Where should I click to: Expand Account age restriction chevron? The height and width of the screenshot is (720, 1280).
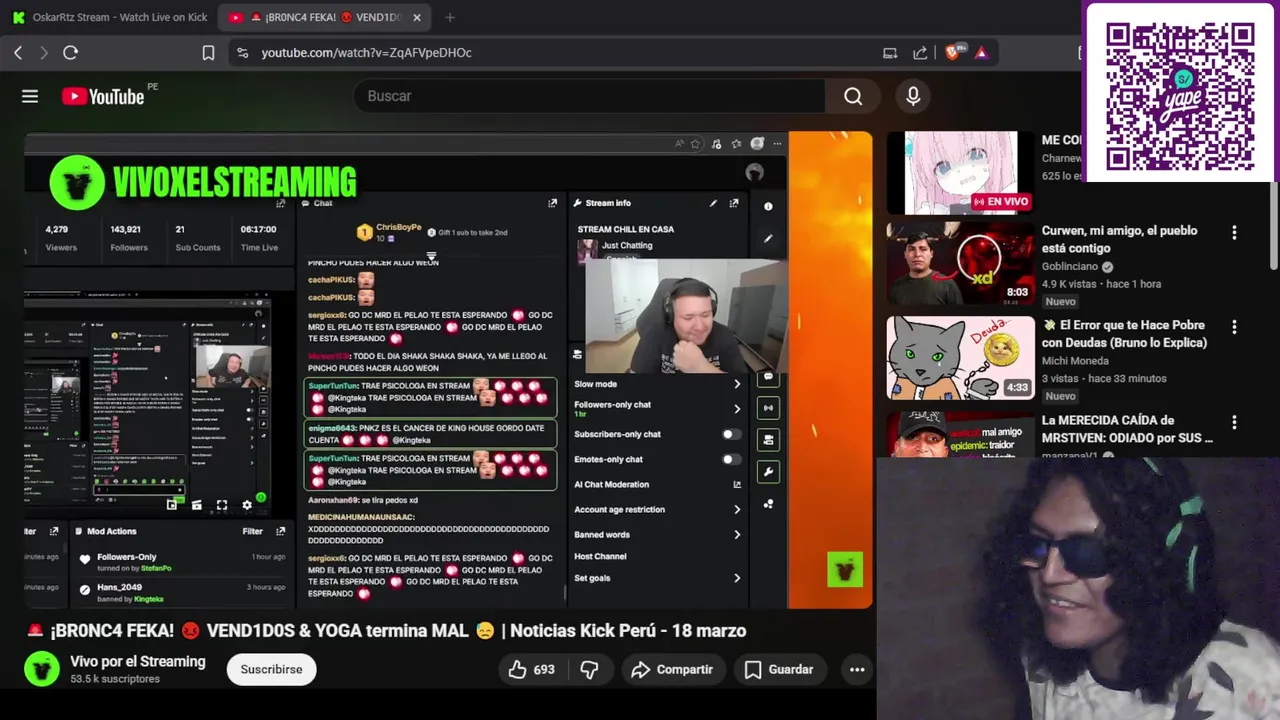[x=737, y=509]
